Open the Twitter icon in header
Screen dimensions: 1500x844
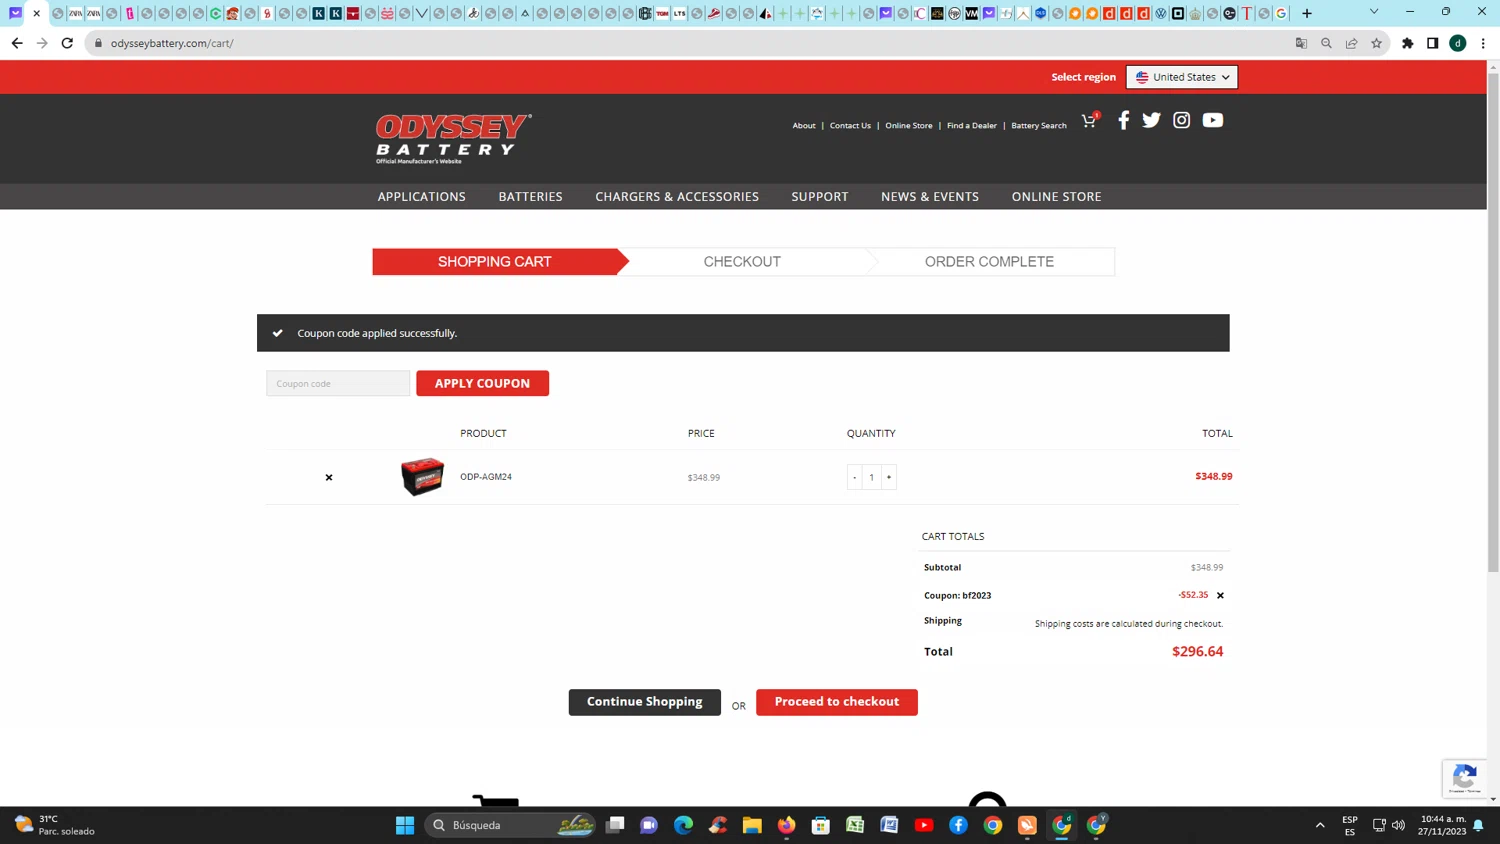pos(1151,120)
